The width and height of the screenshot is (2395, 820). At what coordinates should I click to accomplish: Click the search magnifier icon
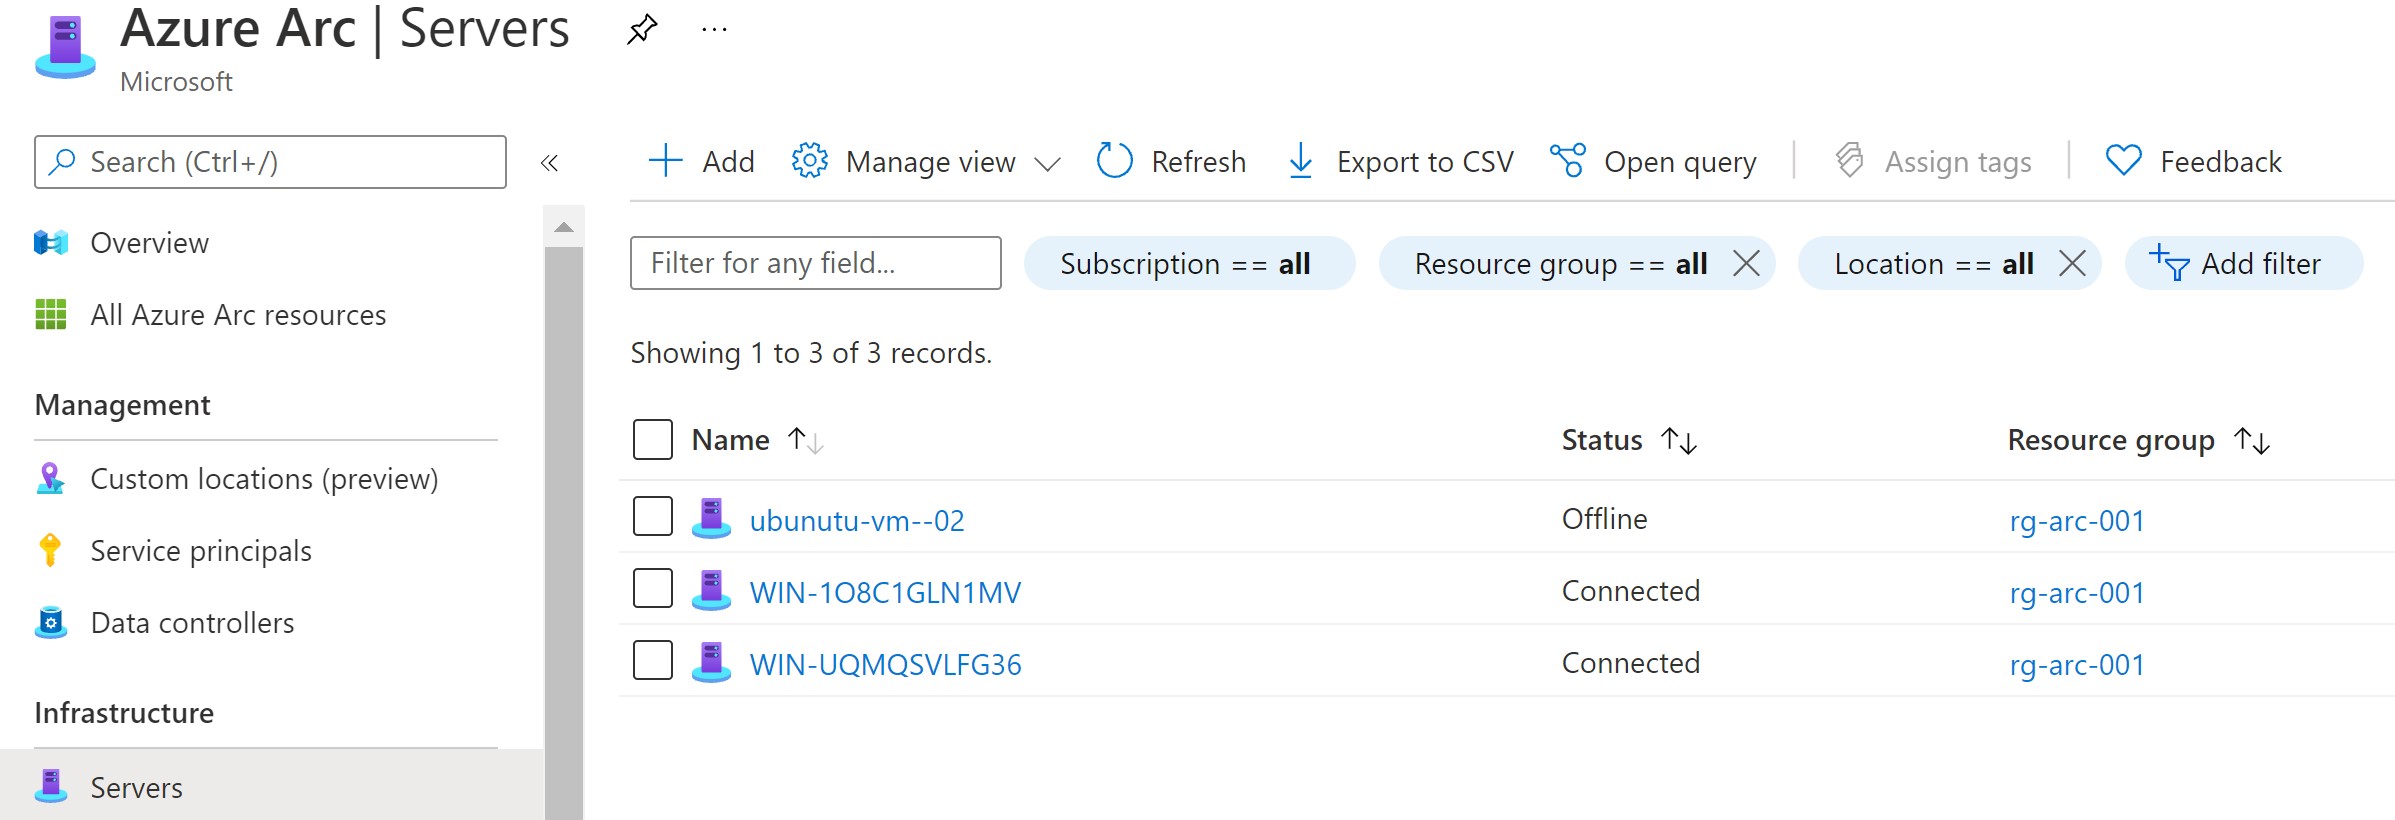point(62,161)
